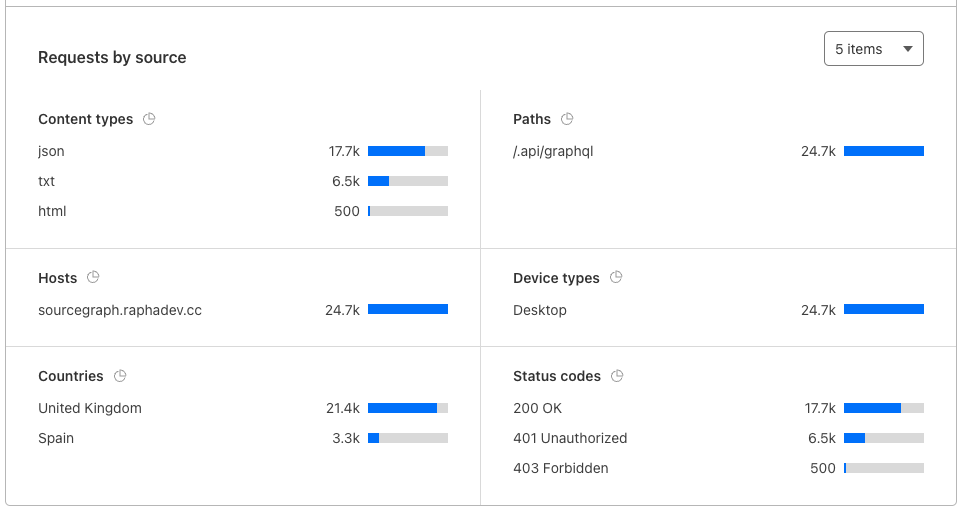Click the html content type entry
The width and height of the screenshot is (964, 510).
[x=52, y=211]
